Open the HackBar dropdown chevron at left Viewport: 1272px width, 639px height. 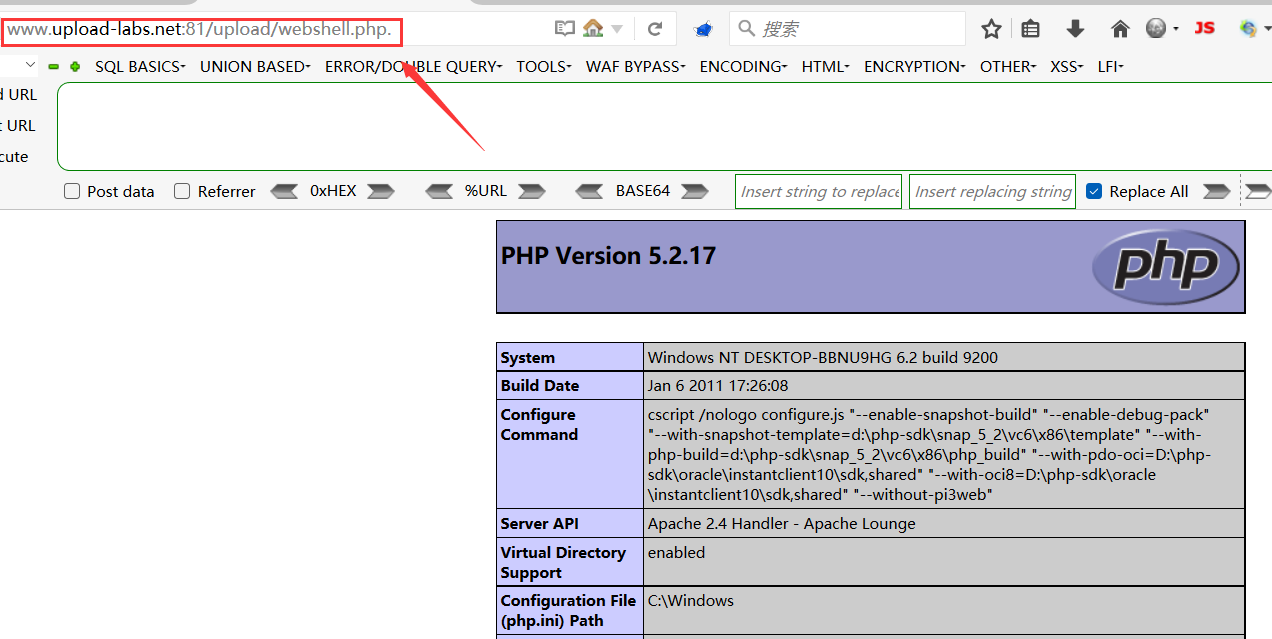(30, 66)
